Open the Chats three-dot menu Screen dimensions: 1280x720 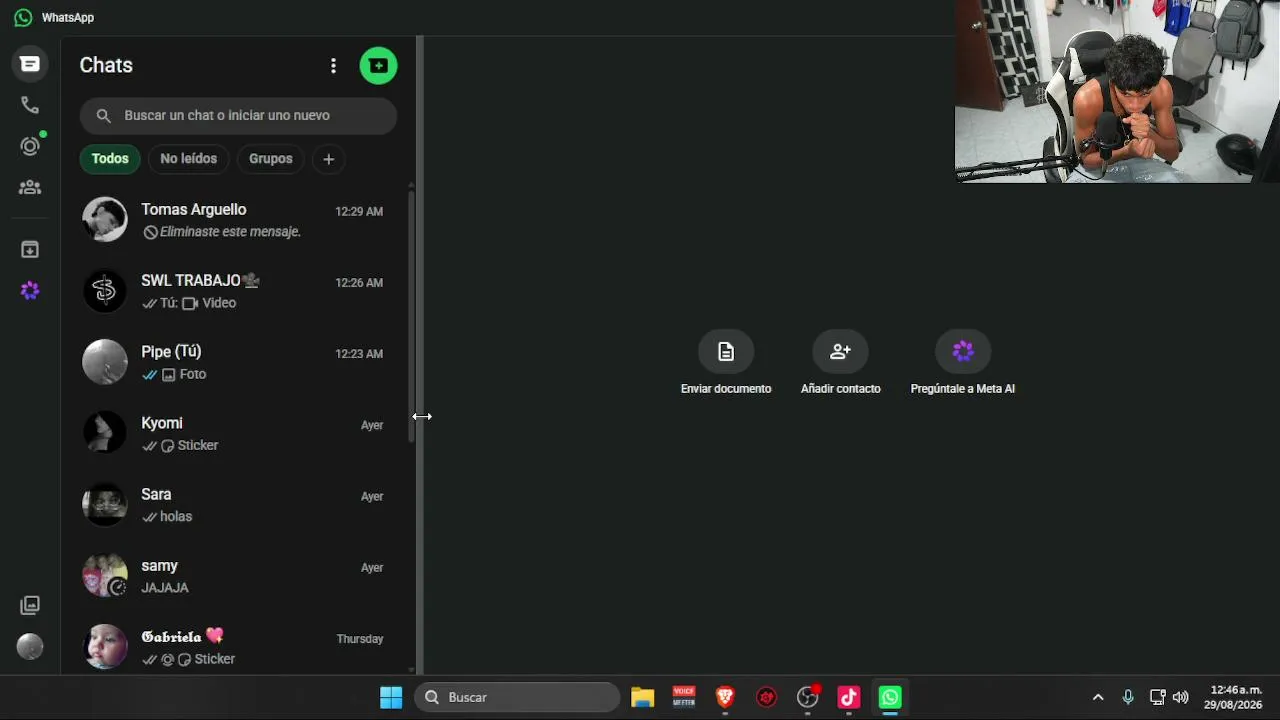coord(333,66)
